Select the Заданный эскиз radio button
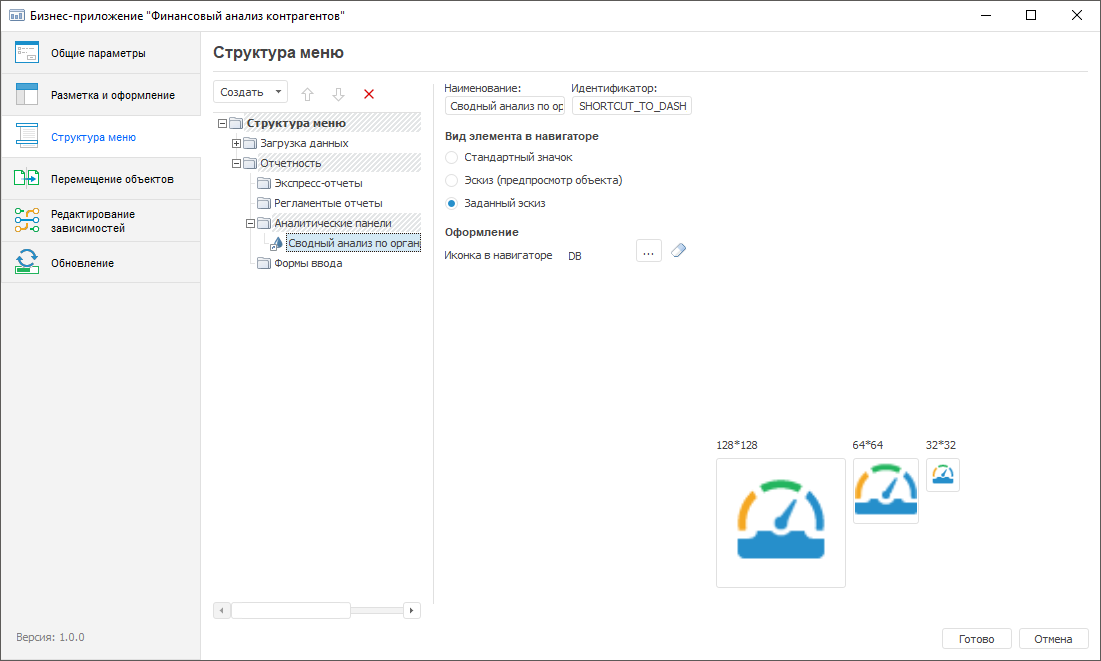Screen dimensions: 1101x661 tap(451, 204)
